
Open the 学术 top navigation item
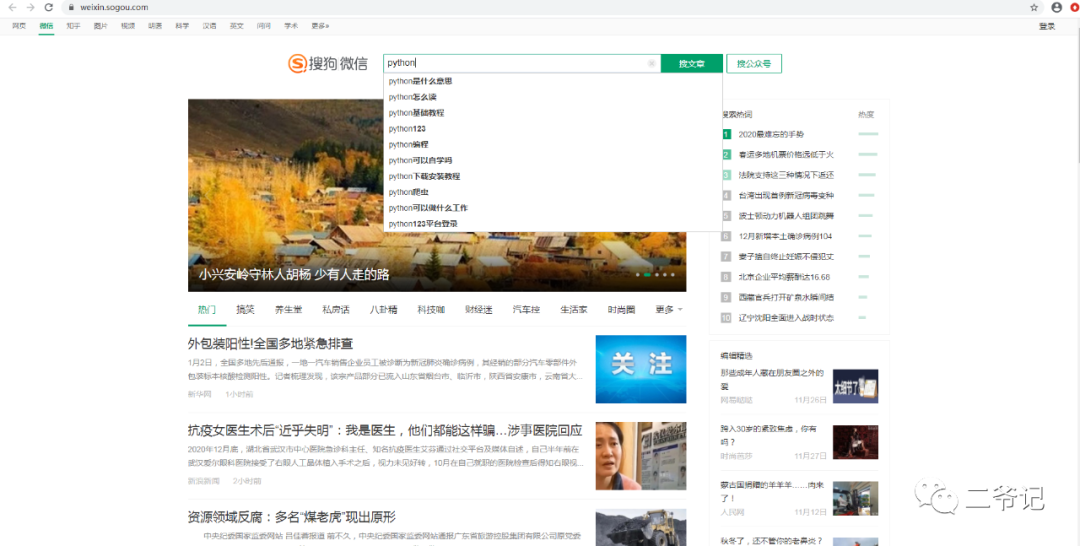291,25
